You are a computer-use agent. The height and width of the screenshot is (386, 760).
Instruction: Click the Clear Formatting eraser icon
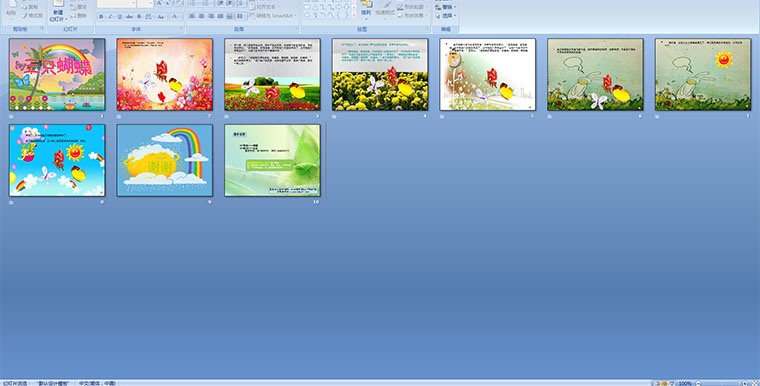[x=178, y=3]
